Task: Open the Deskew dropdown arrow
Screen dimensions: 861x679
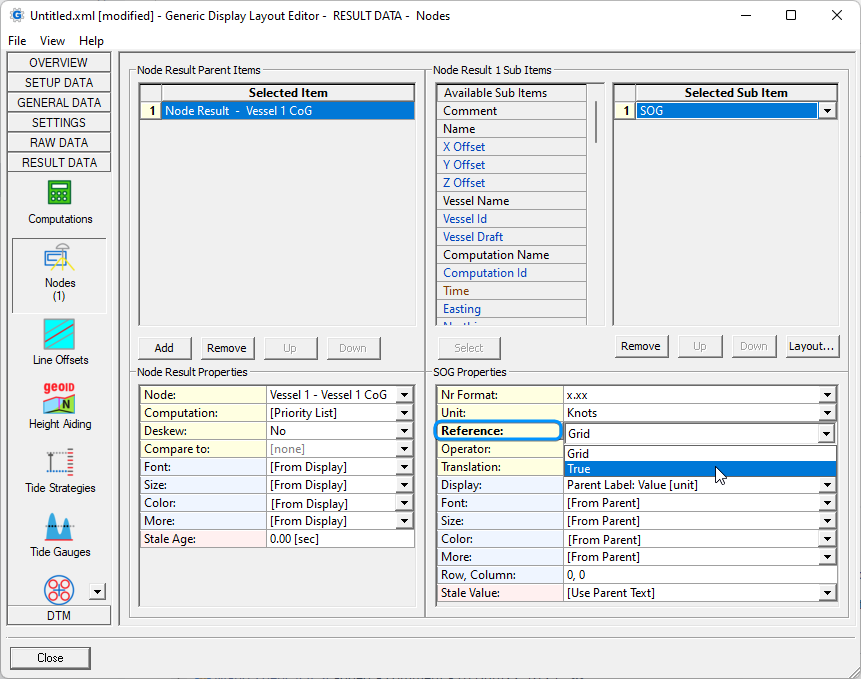Action: (404, 431)
